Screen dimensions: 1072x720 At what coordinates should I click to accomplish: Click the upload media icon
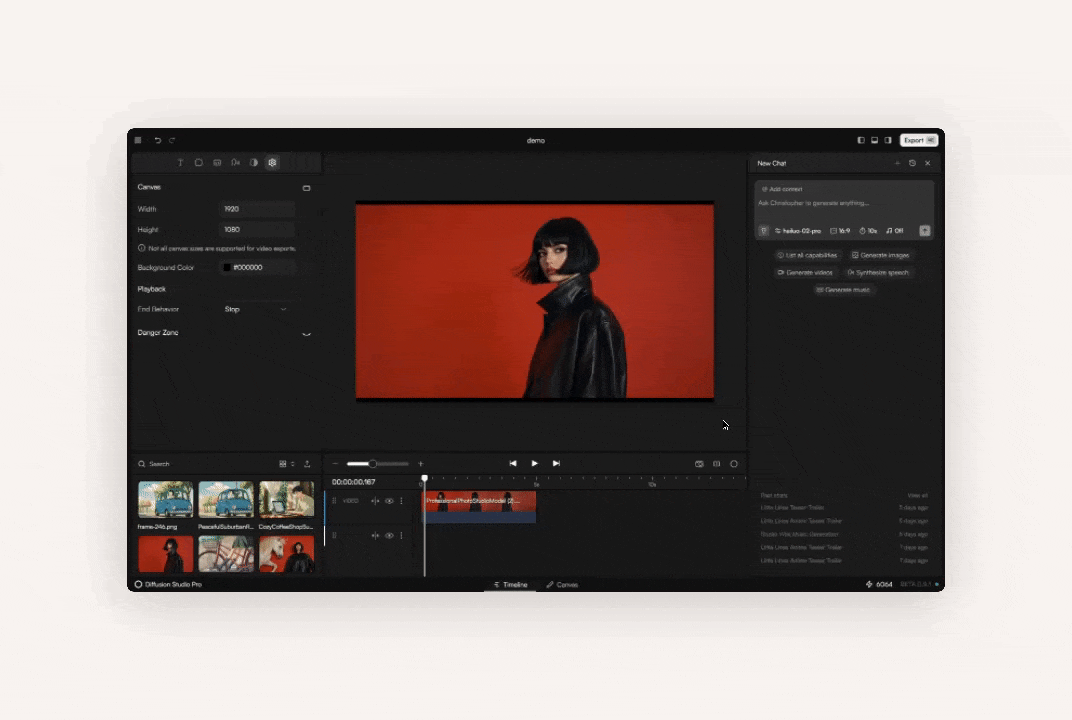[x=307, y=464]
